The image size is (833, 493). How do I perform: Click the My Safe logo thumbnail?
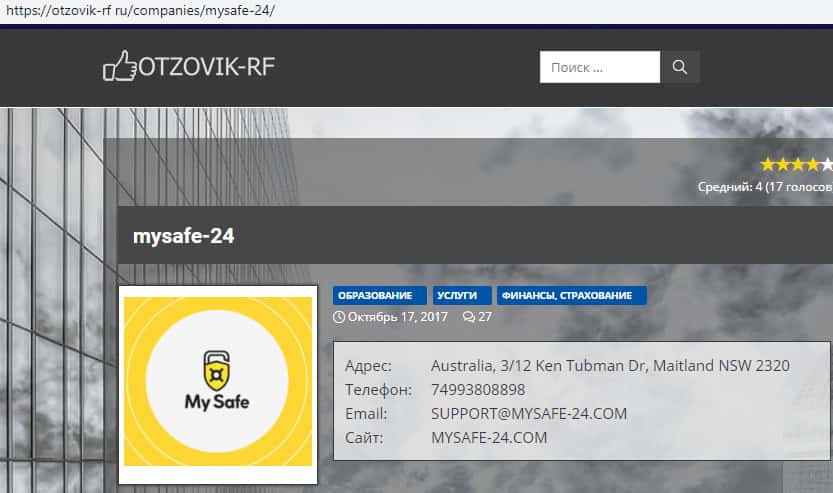tap(218, 385)
